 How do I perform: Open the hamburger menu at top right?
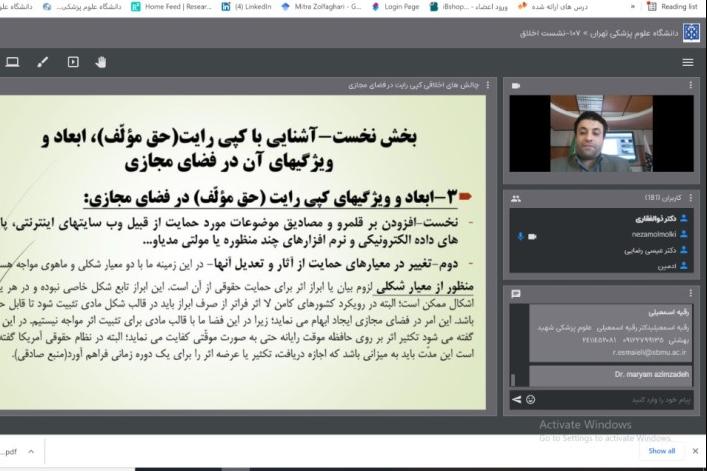tap(688, 62)
